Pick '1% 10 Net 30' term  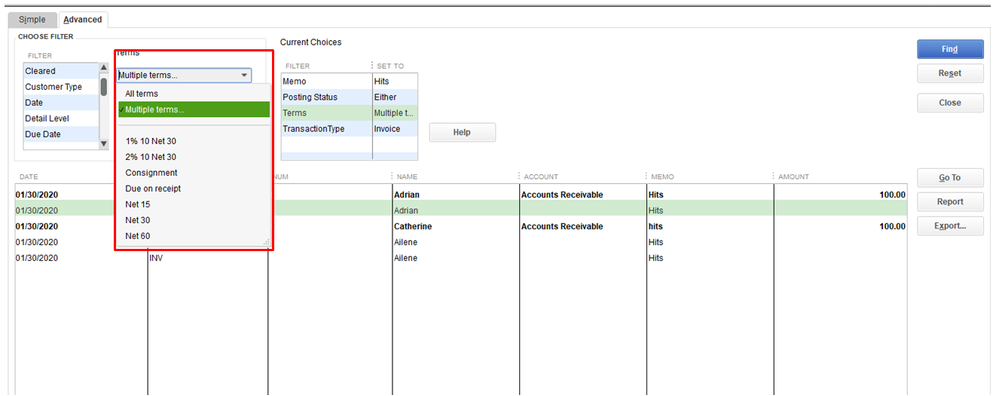(x=194, y=141)
